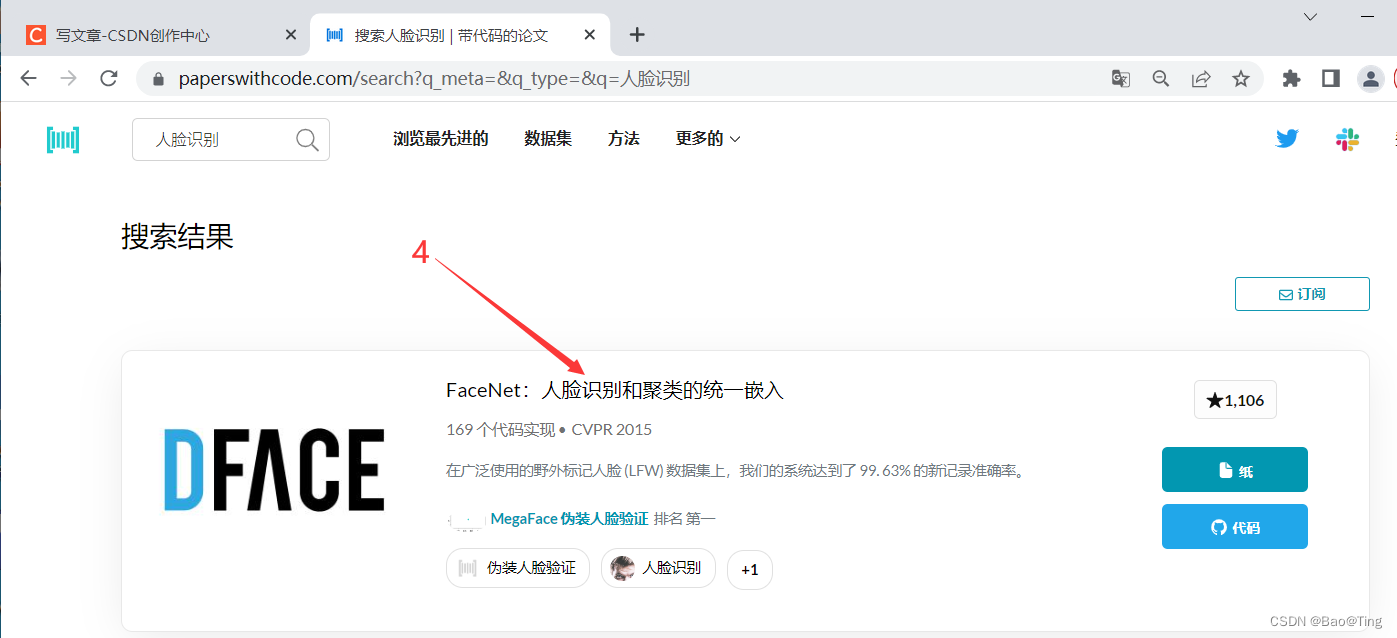Click the 订阅 subscribe button
The width and height of the screenshot is (1397, 638).
point(1302,294)
